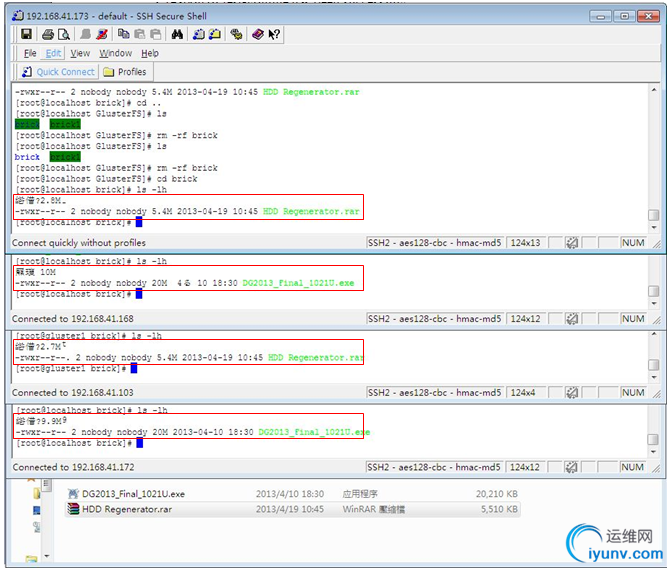669x570 pixels.
Task: Click 'Connected to 192.168.41.168' status text
Action: [x=73, y=319]
